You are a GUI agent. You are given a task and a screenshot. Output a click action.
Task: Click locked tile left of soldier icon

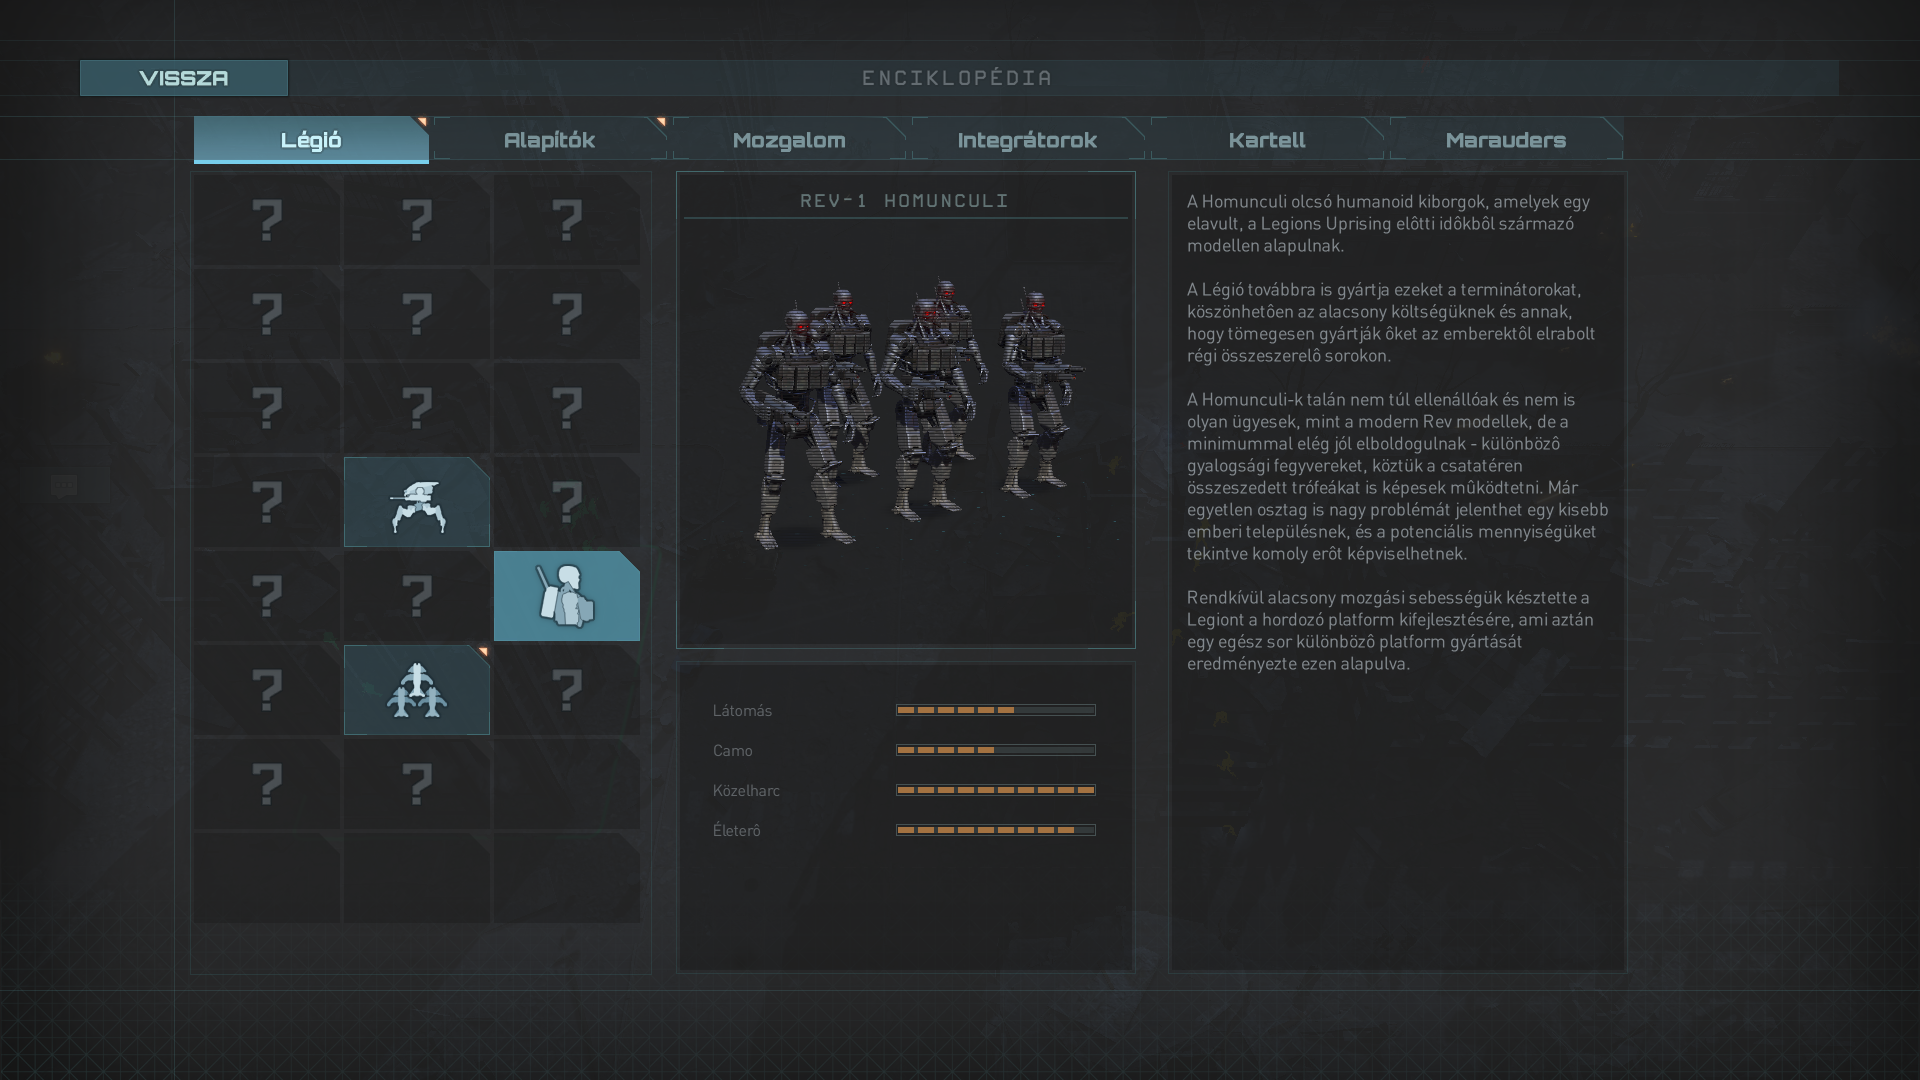coord(416,596)
